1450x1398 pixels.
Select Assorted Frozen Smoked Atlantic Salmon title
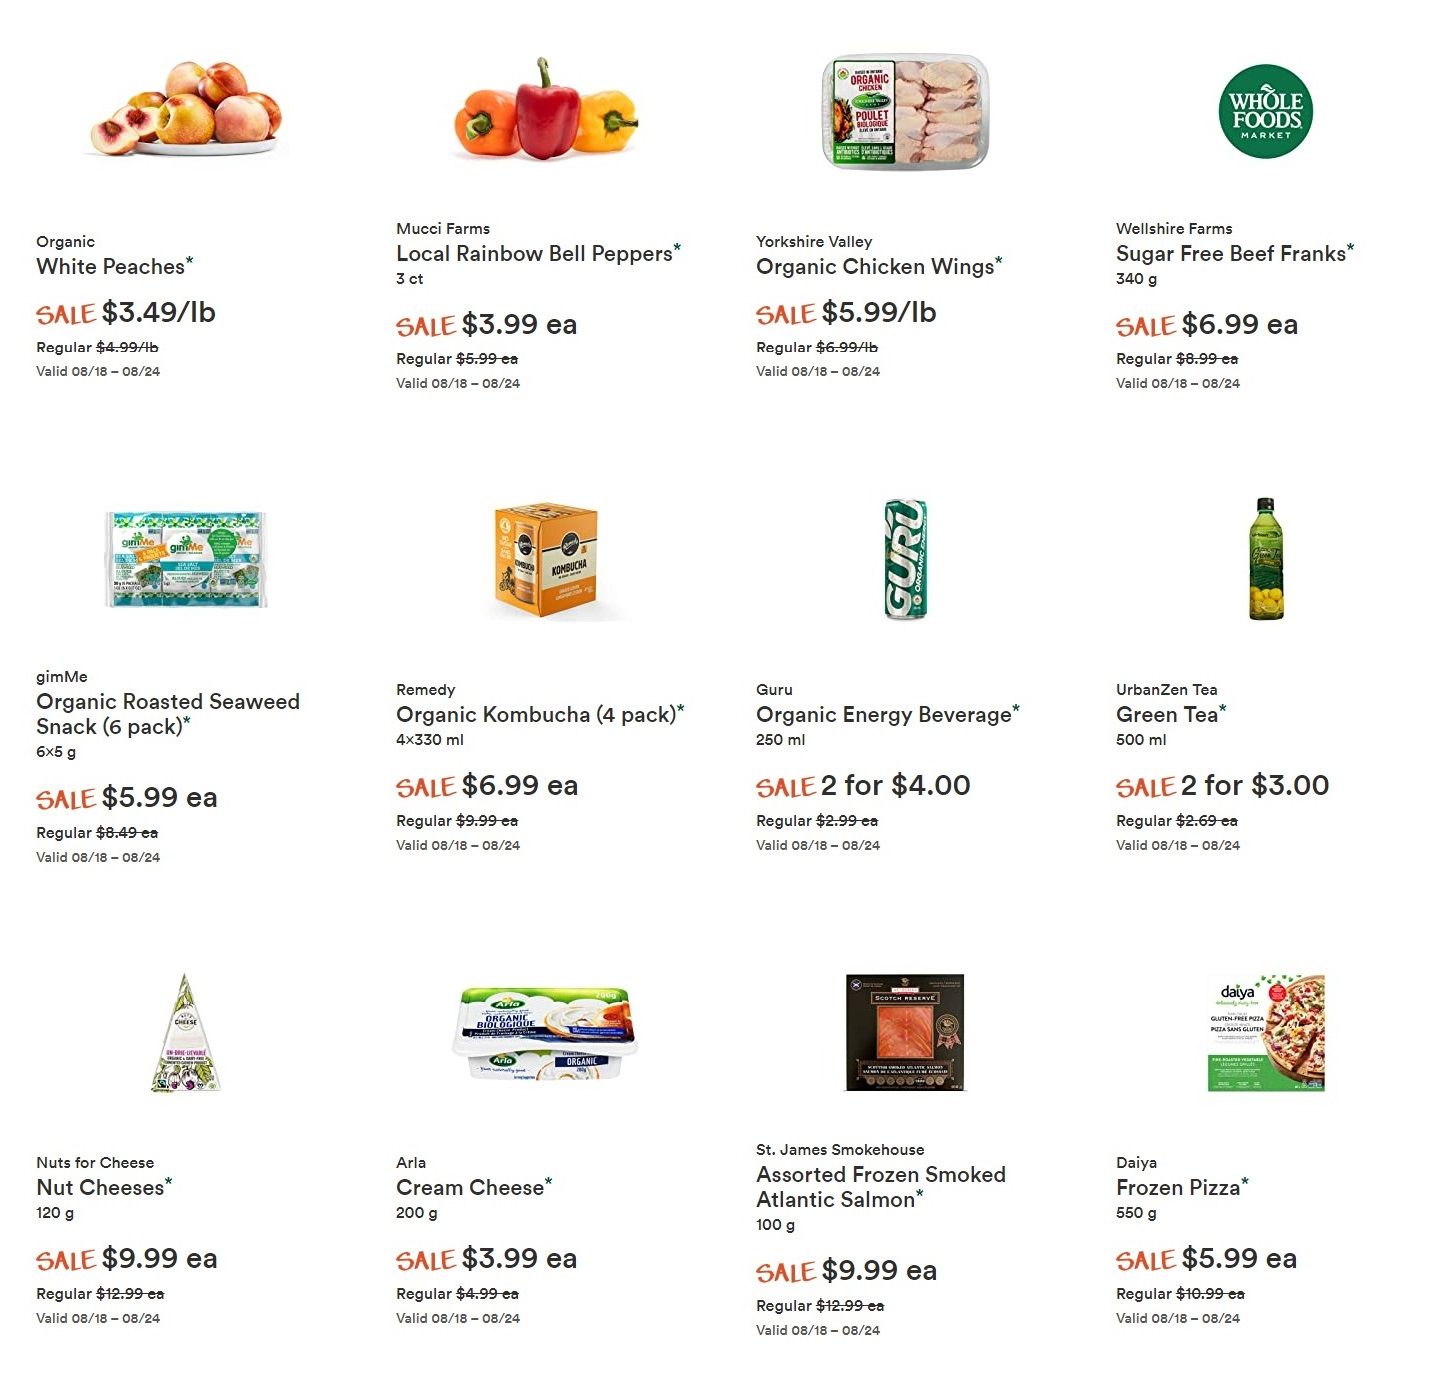click(x=881, y=1187)
